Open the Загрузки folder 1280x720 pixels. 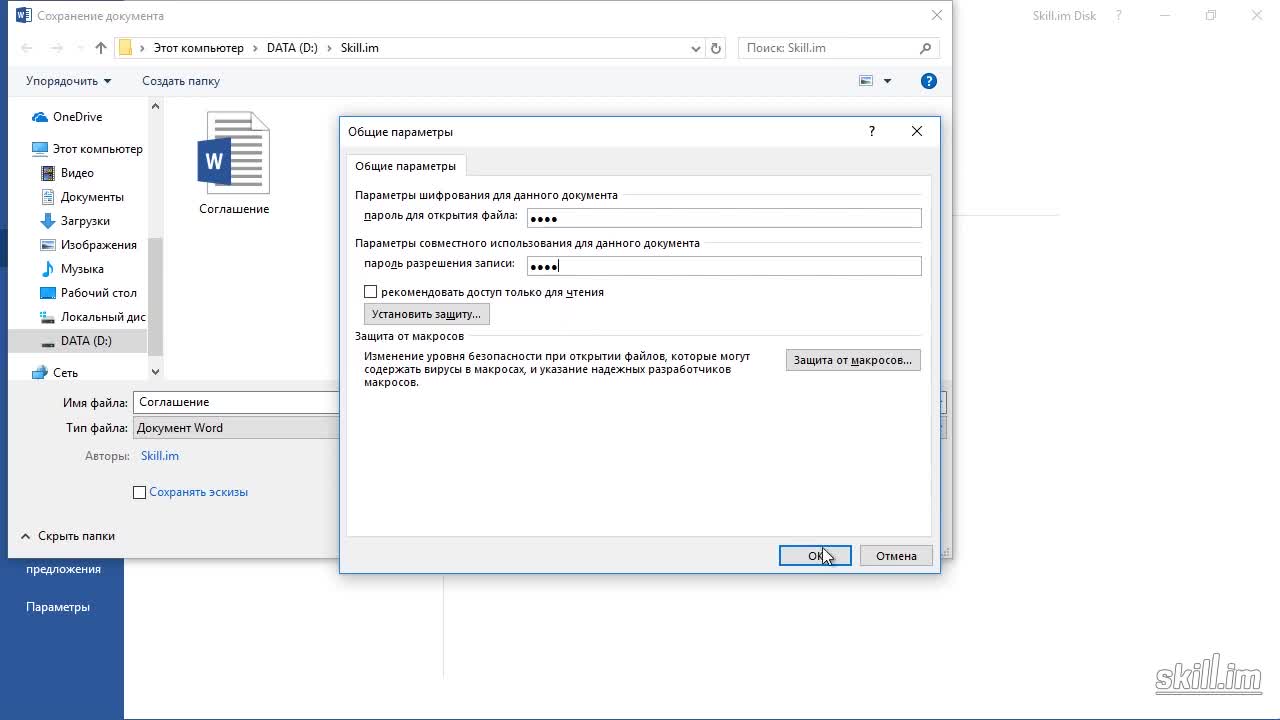click(75, 221)
